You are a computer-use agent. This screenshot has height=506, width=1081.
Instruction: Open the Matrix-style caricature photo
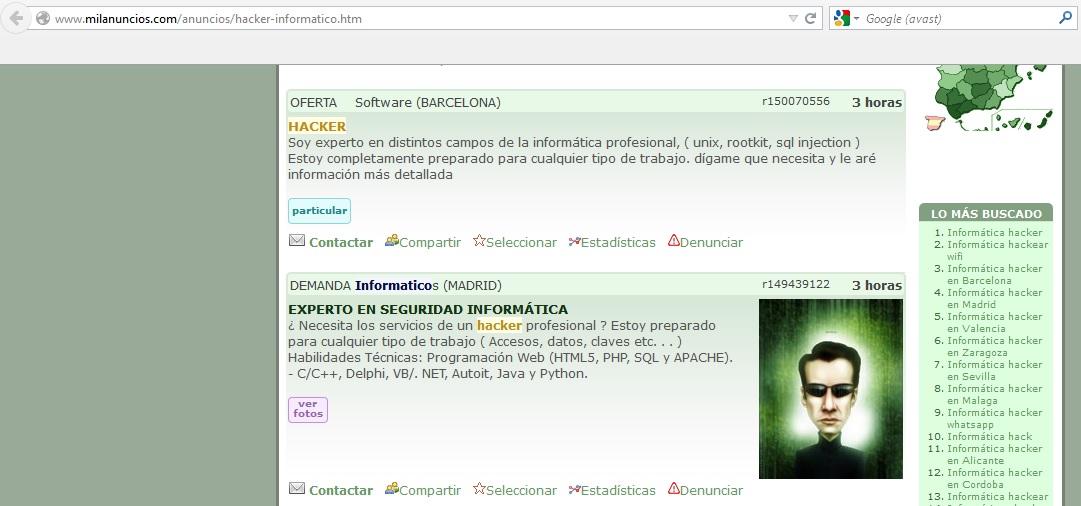831,388
